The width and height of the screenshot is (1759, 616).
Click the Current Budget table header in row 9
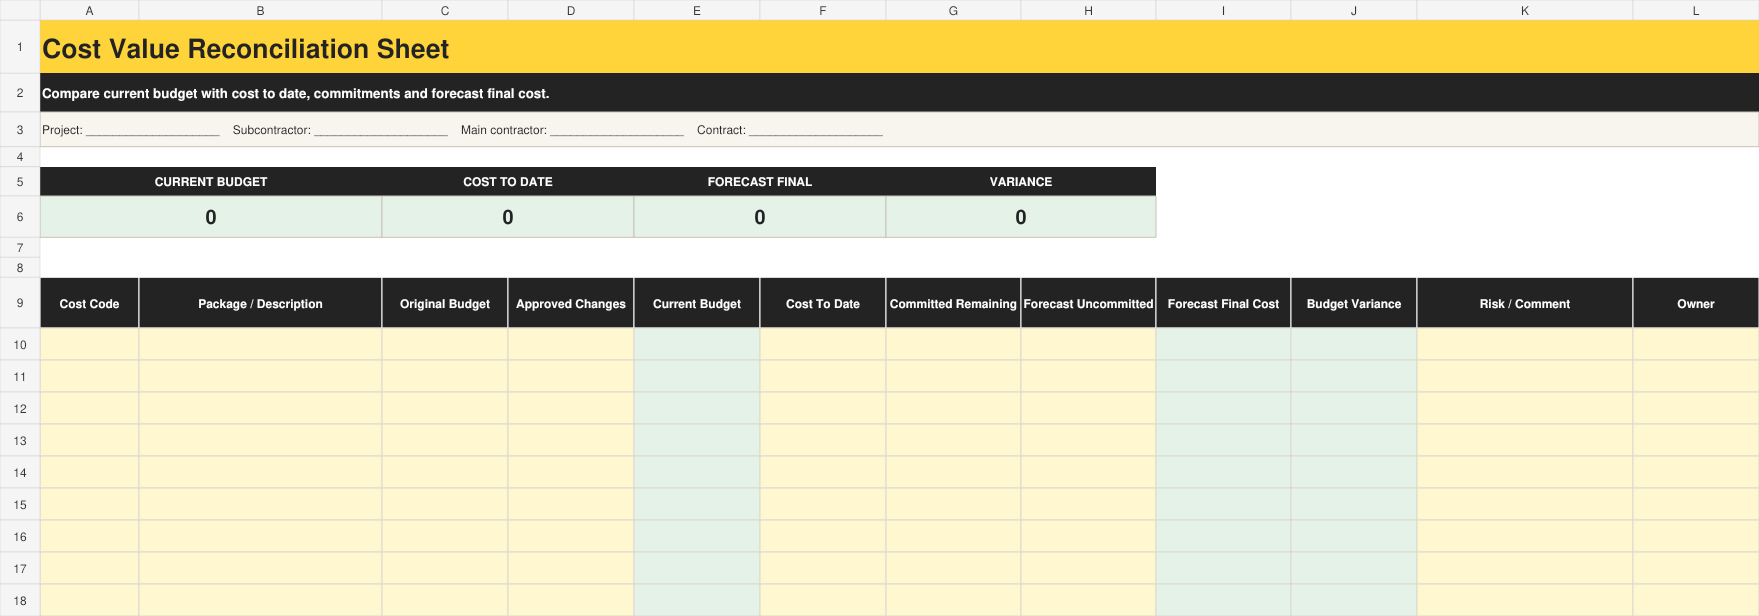pyautogui.click(x=697, y=303)
